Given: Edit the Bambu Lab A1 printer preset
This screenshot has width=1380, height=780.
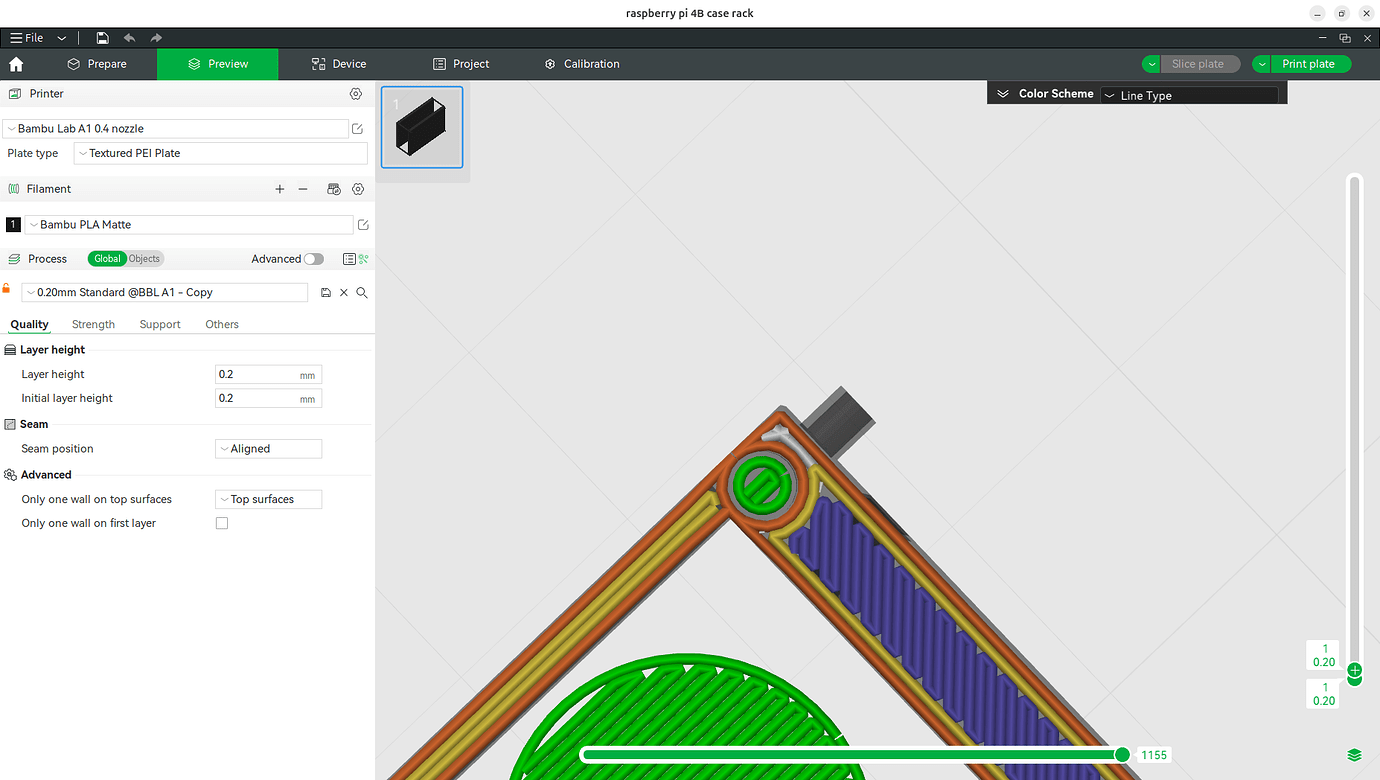Looking at the screenshot, I should pyautogui.click(x=358, y=129).
